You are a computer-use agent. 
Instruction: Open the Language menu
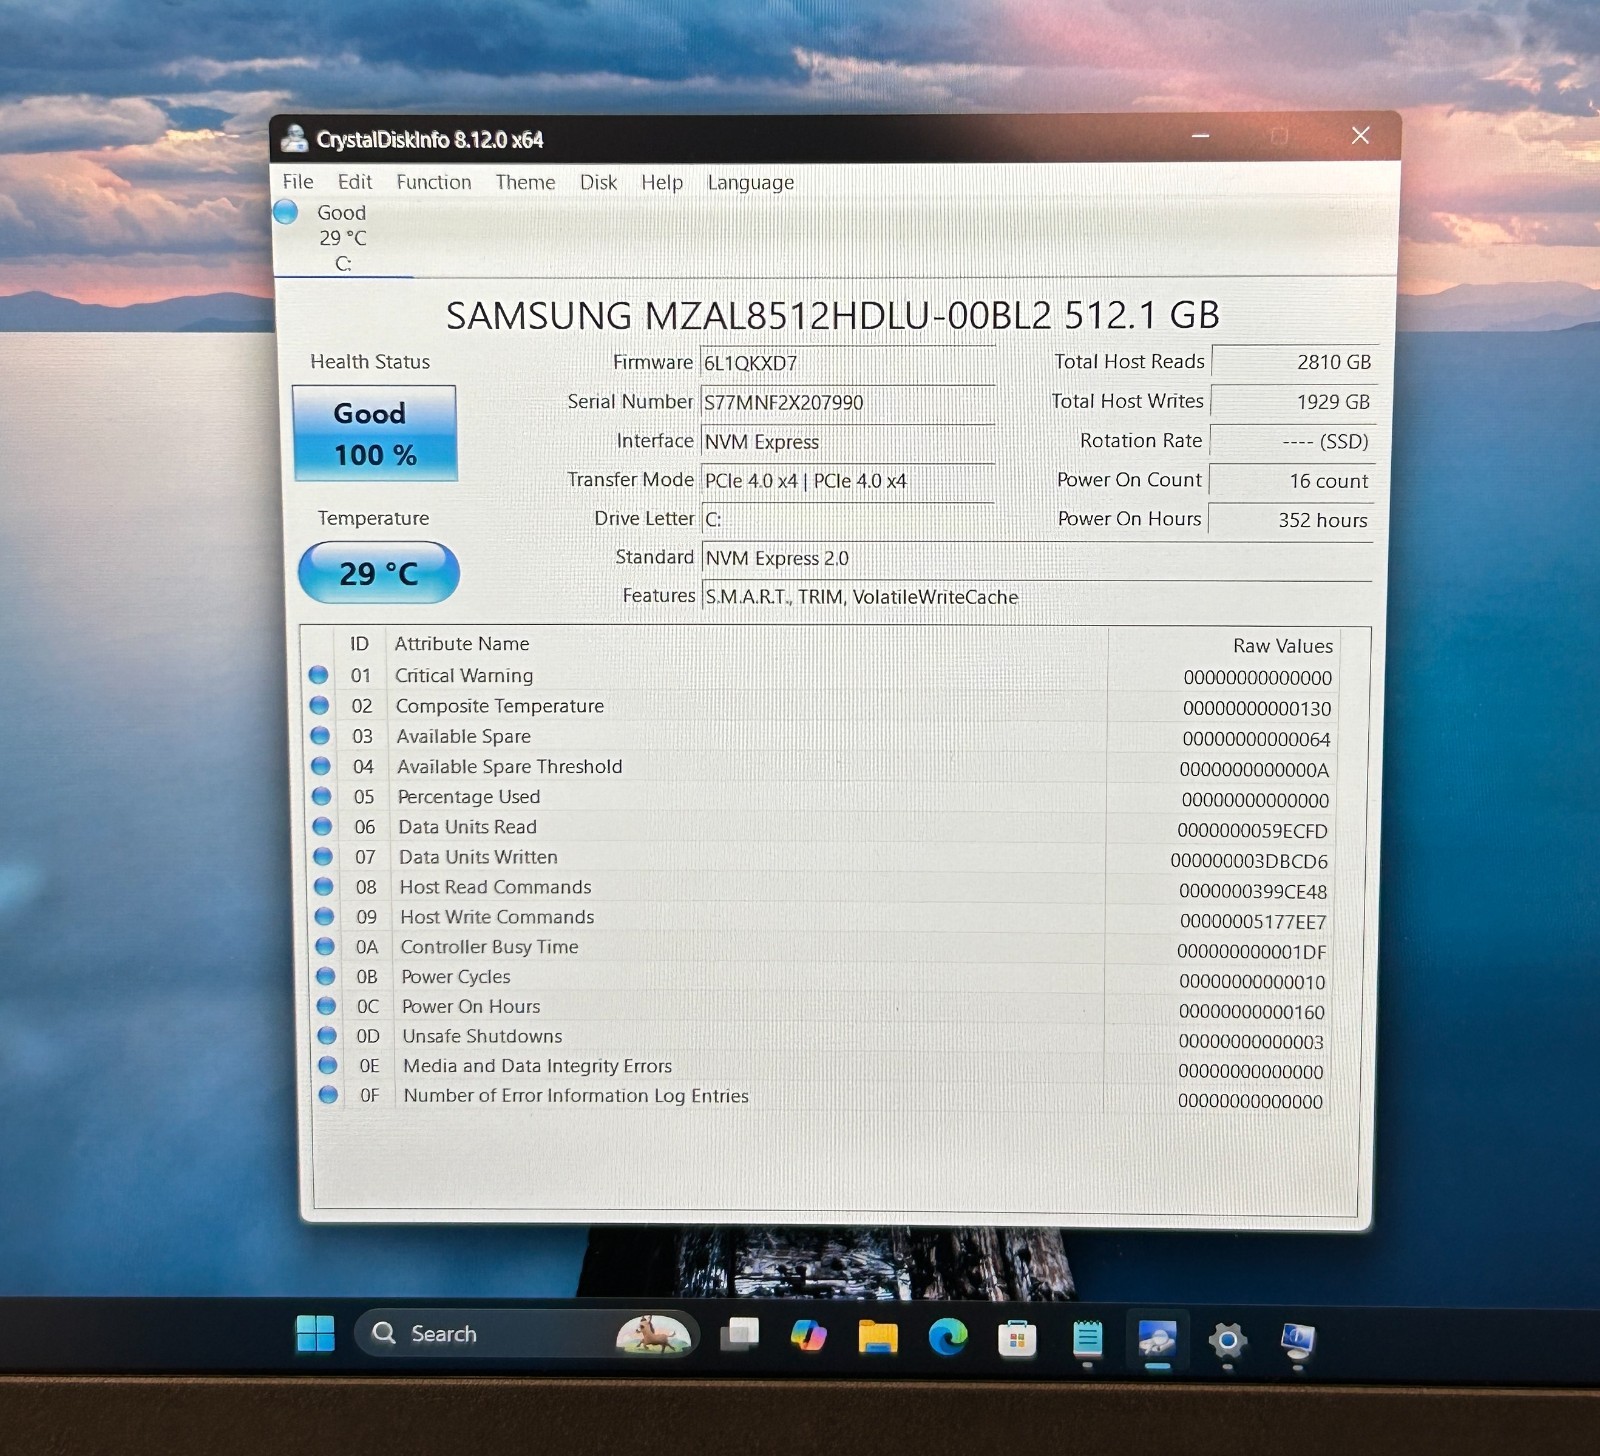coord(750,182)
